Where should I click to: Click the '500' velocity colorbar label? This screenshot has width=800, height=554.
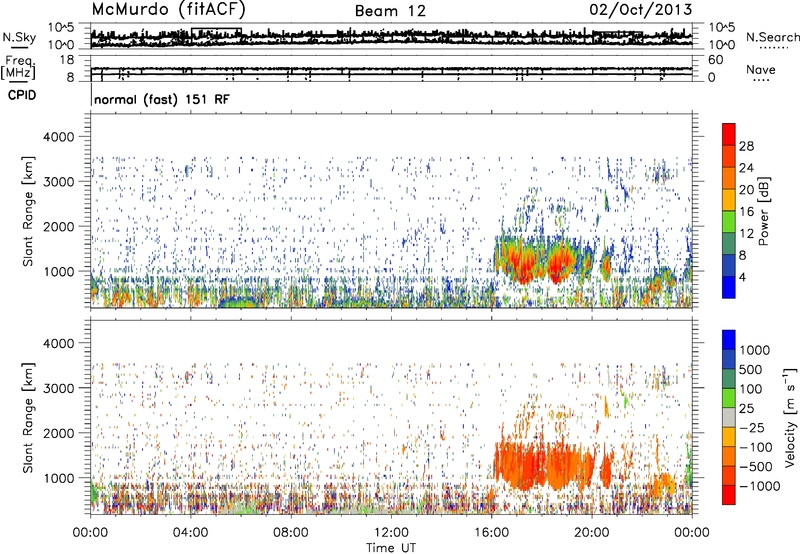pos(751,369)
